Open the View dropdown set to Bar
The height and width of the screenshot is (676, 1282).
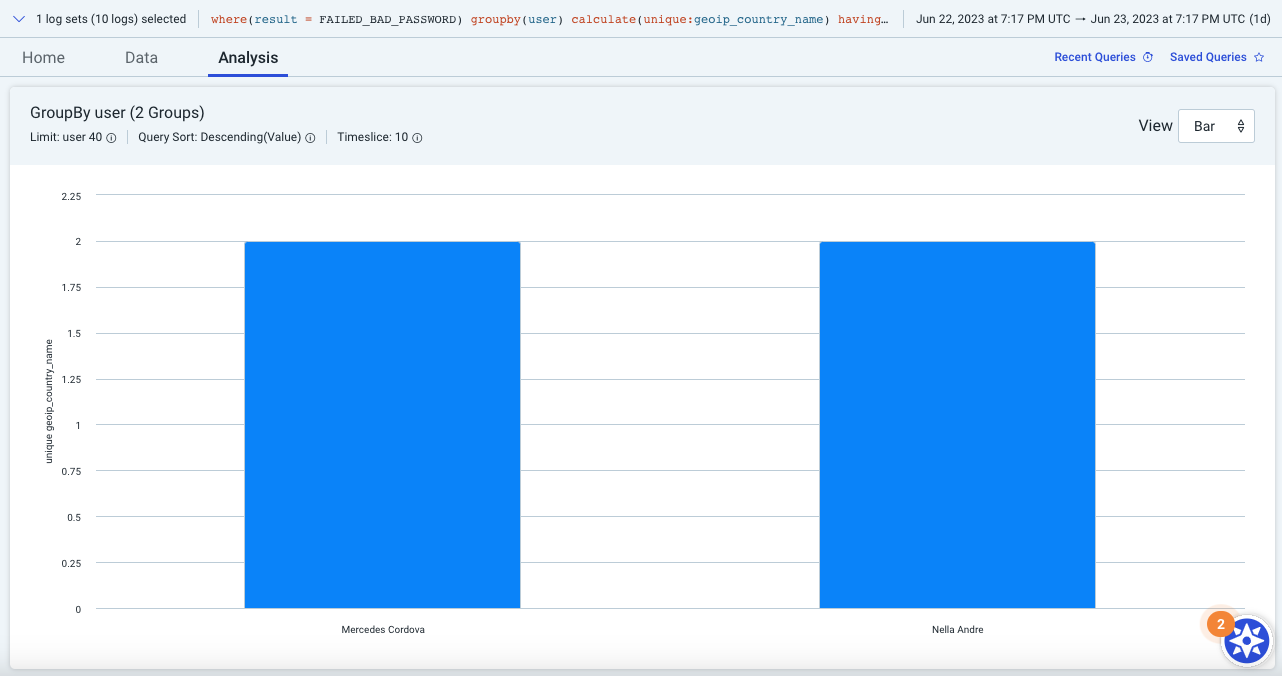point(1216,126)
